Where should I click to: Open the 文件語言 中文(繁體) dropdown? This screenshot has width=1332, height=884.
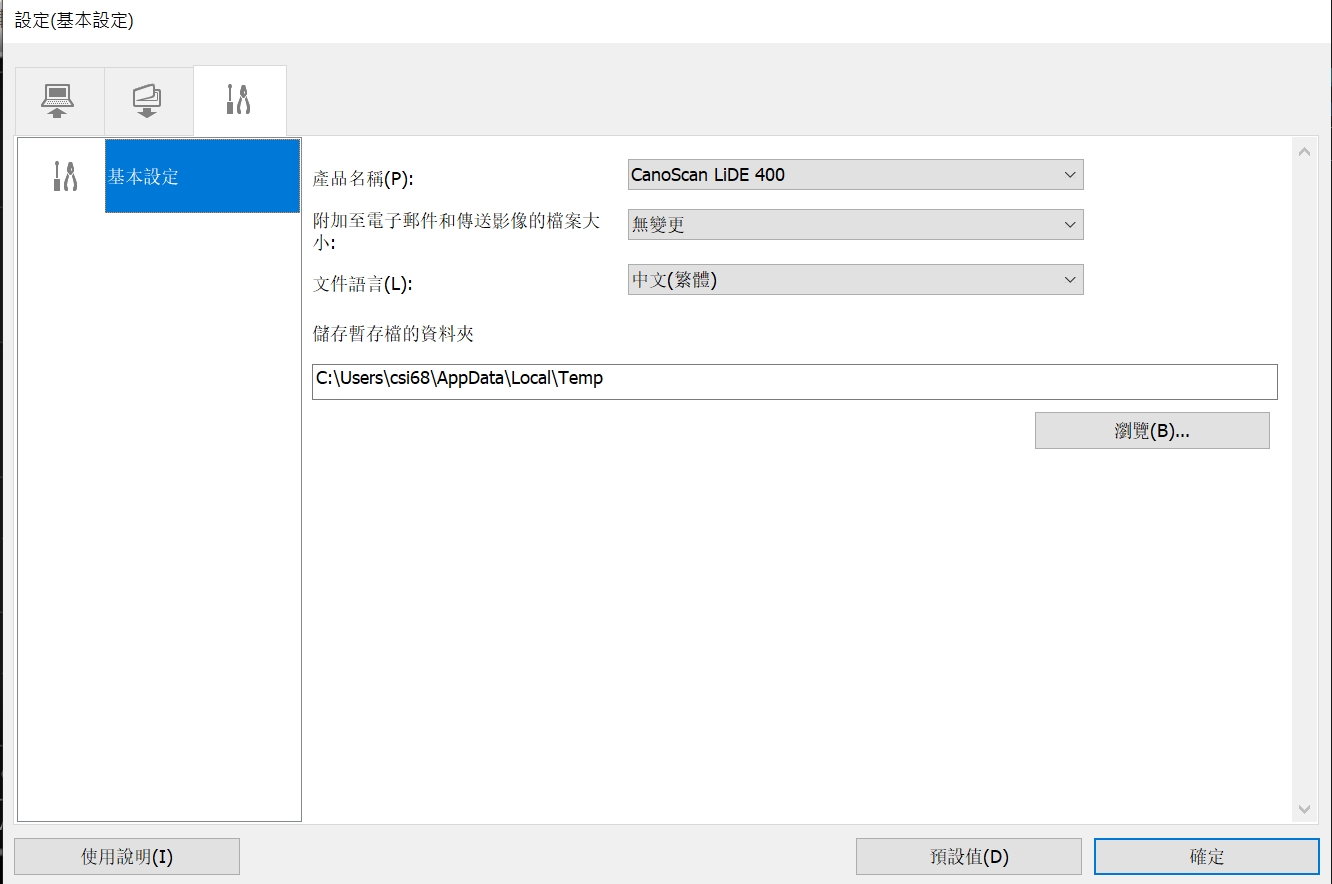point(855,279)
